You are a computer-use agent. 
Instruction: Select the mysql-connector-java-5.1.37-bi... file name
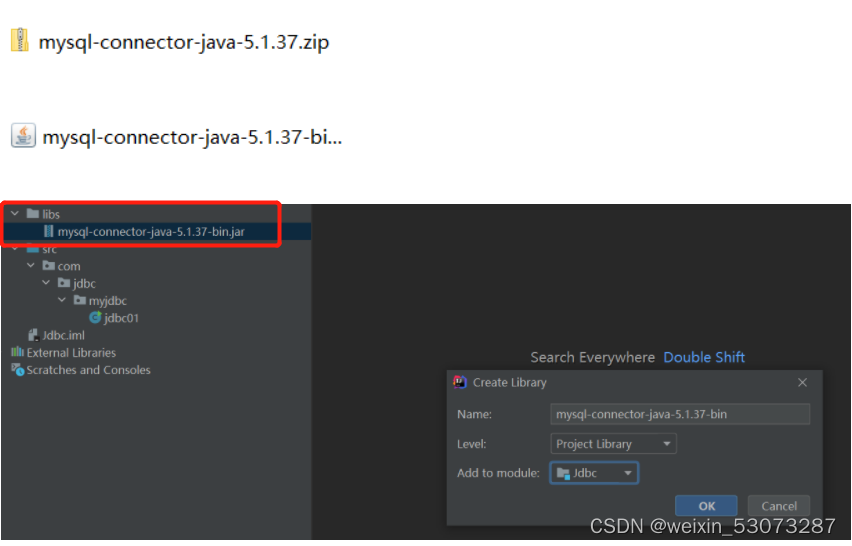192,137
